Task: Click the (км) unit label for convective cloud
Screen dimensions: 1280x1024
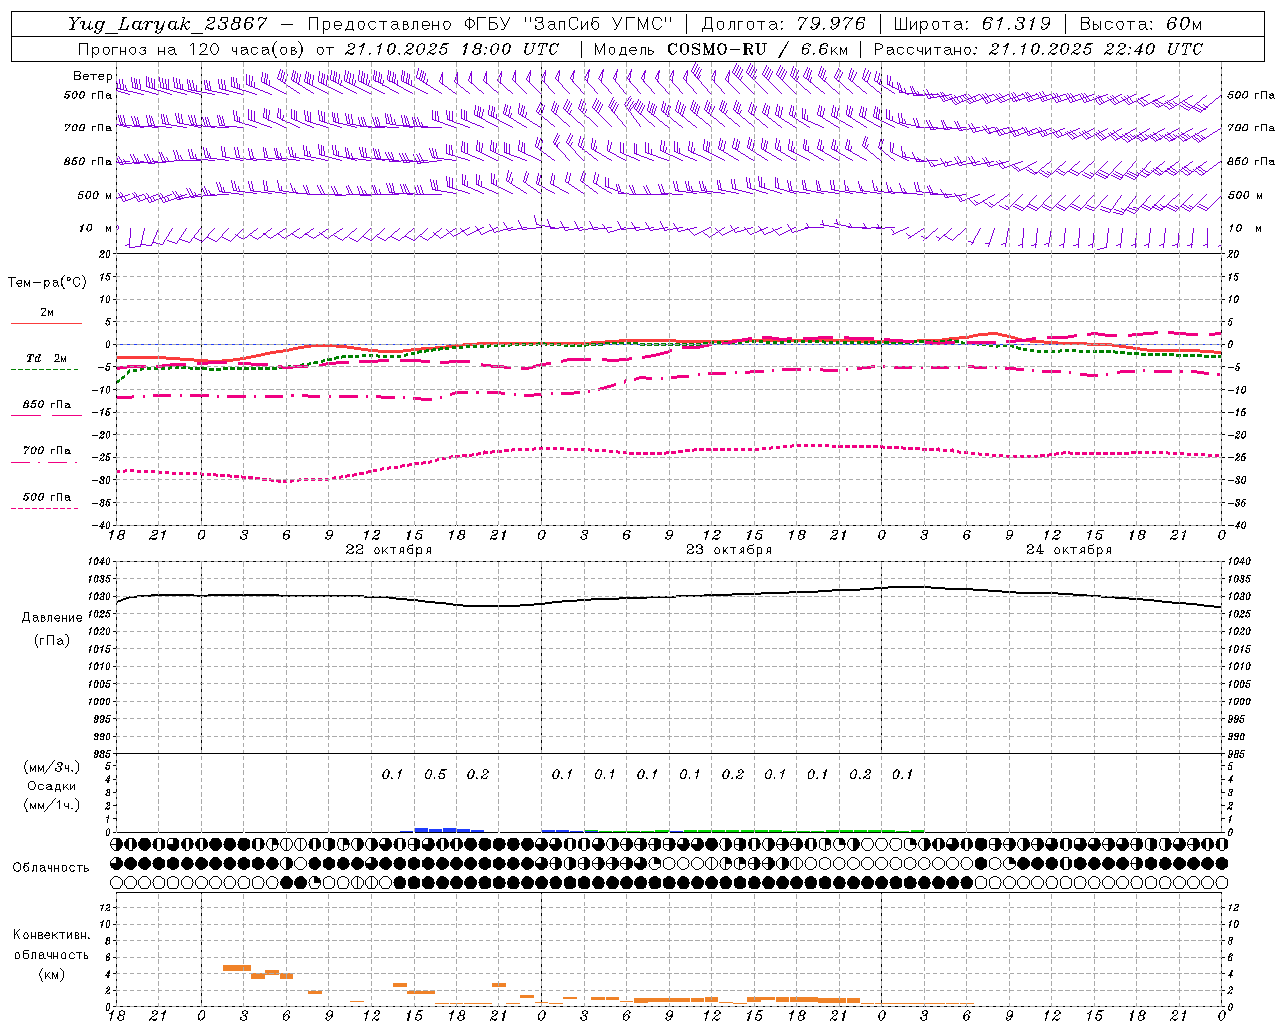Action: 52,974
